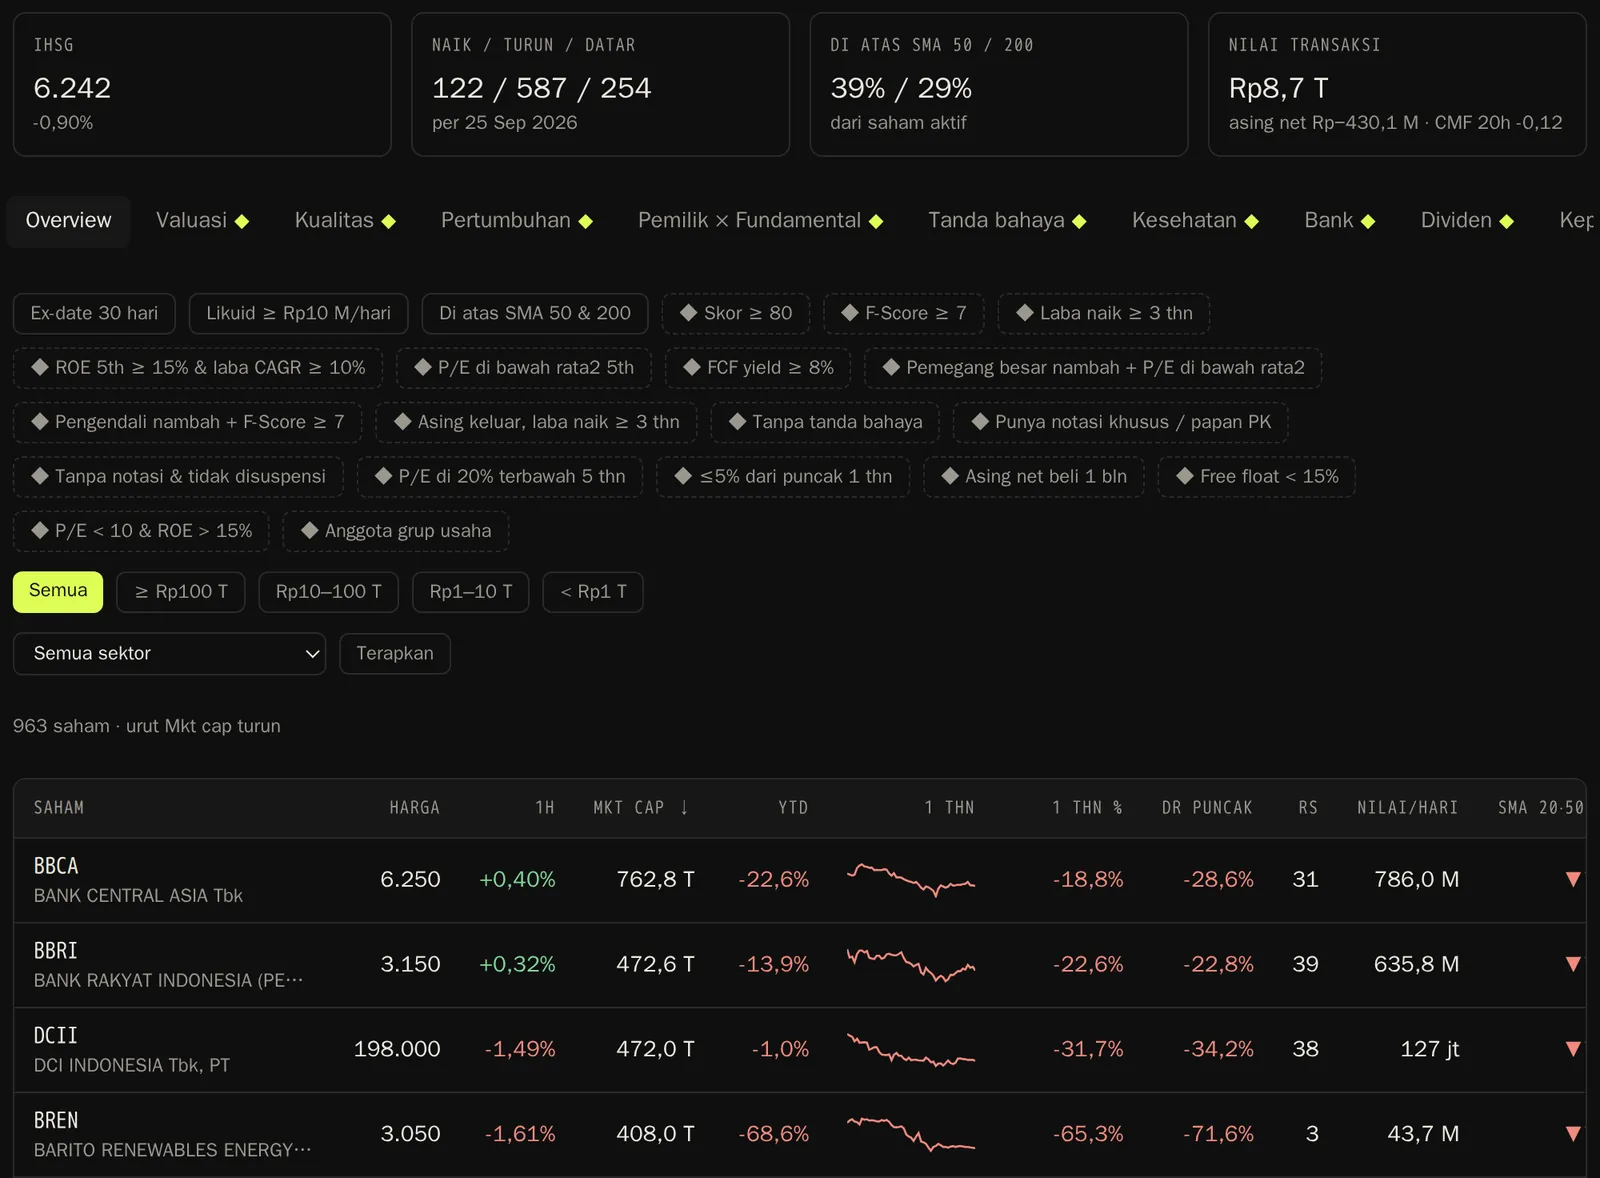The width and height of the screenshot is (1600, 1178).
Task: Sort table by RS column
Action: pyautogui.click(x=1308, y=807)
